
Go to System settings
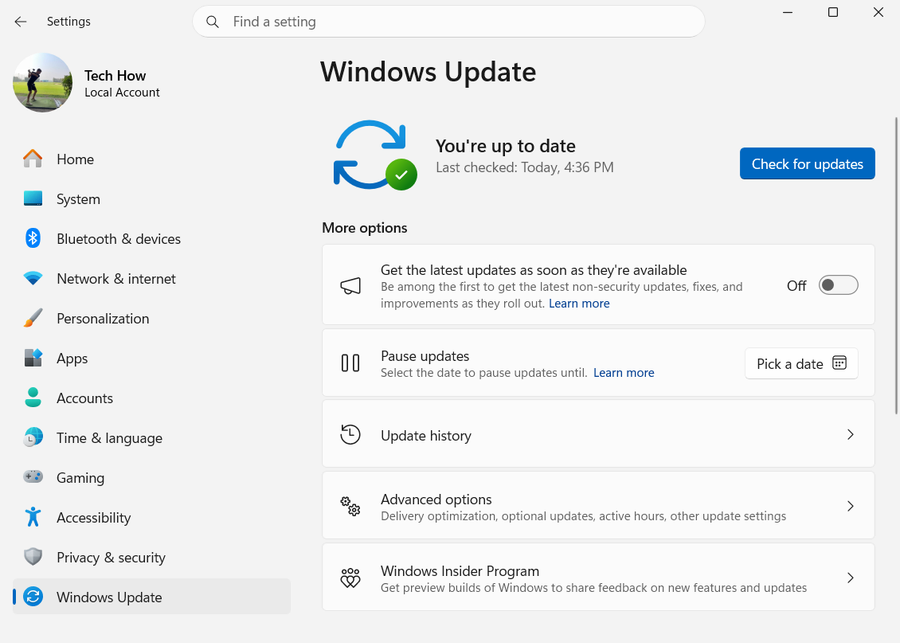[x=152, y=199]
